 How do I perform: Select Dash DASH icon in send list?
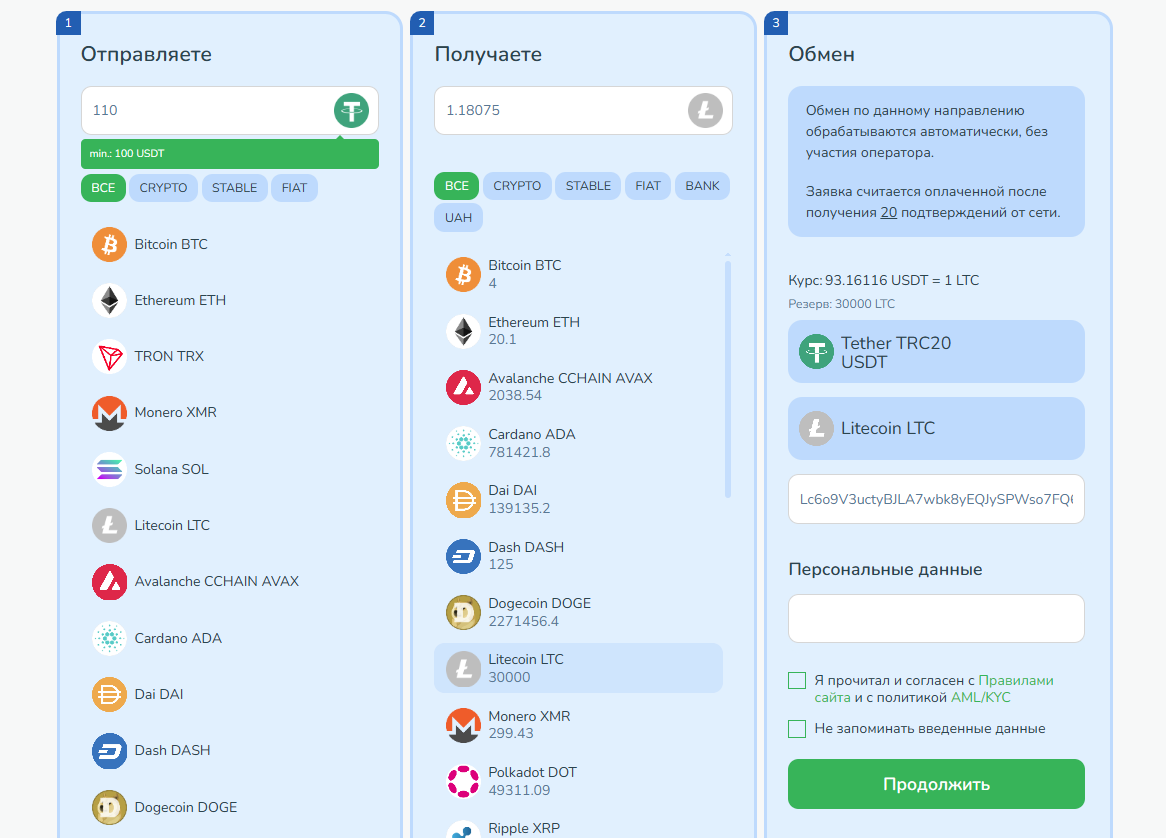tap(109, 751)
